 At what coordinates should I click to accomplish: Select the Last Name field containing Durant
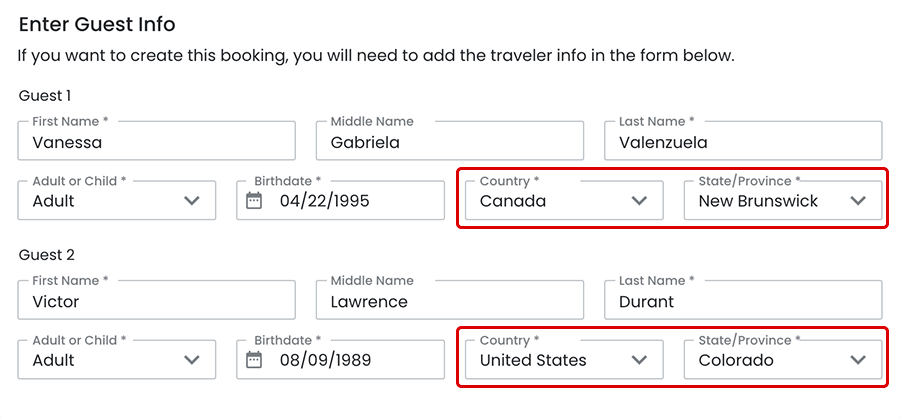[743, 301]
